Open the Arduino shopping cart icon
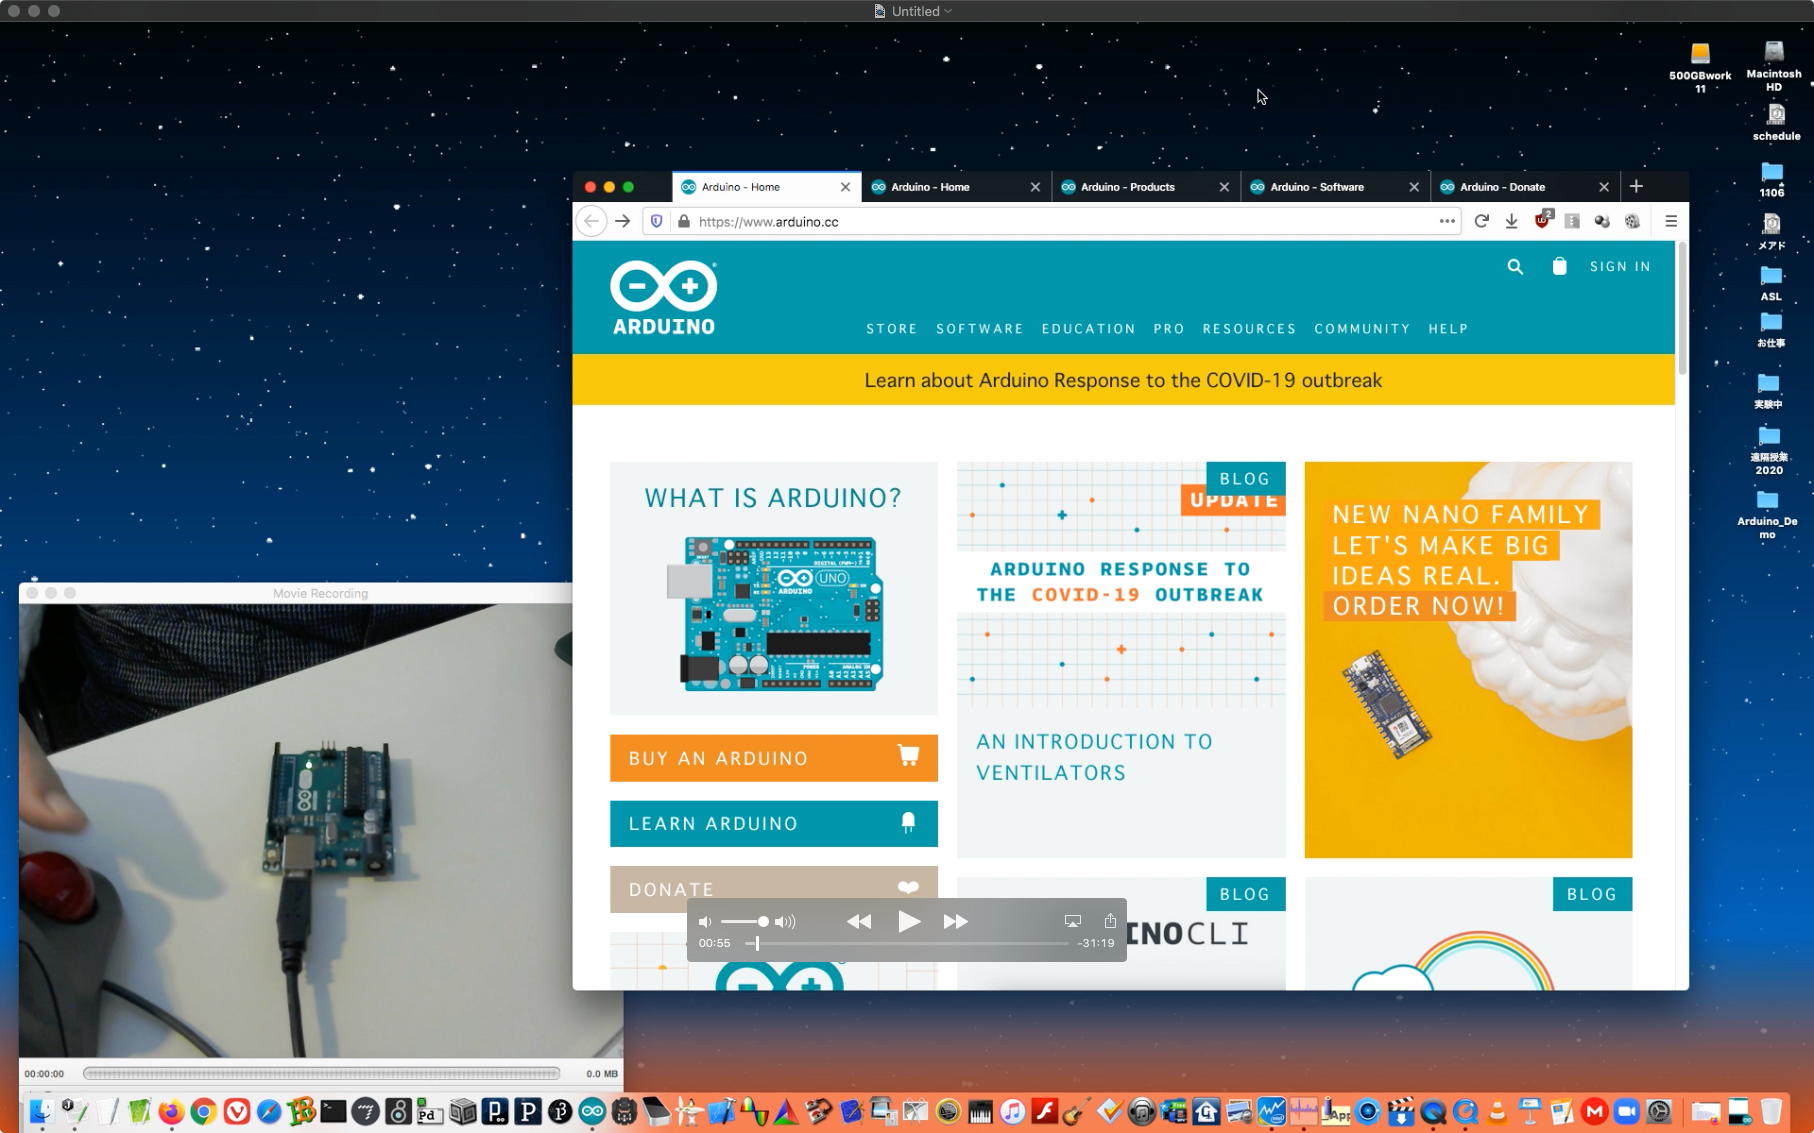Image resolution: width=1814 pixels, height=1133 pixels. pos(1559,266)
